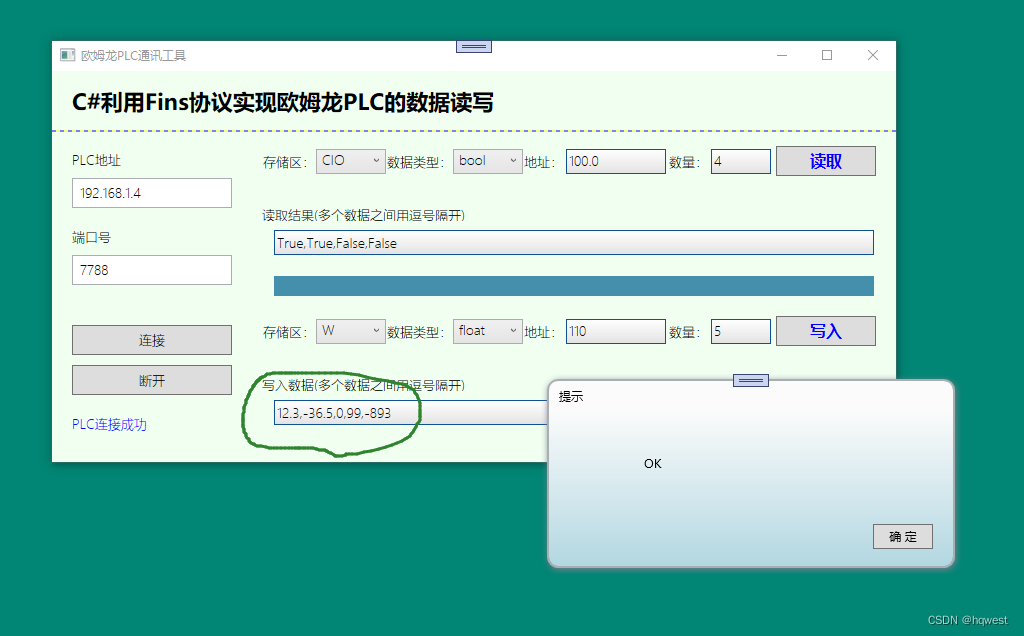The height and width of the screenshot is (636, 1024).
Task: Open the write data type float dropdown
Action: (x=488, y=331)
